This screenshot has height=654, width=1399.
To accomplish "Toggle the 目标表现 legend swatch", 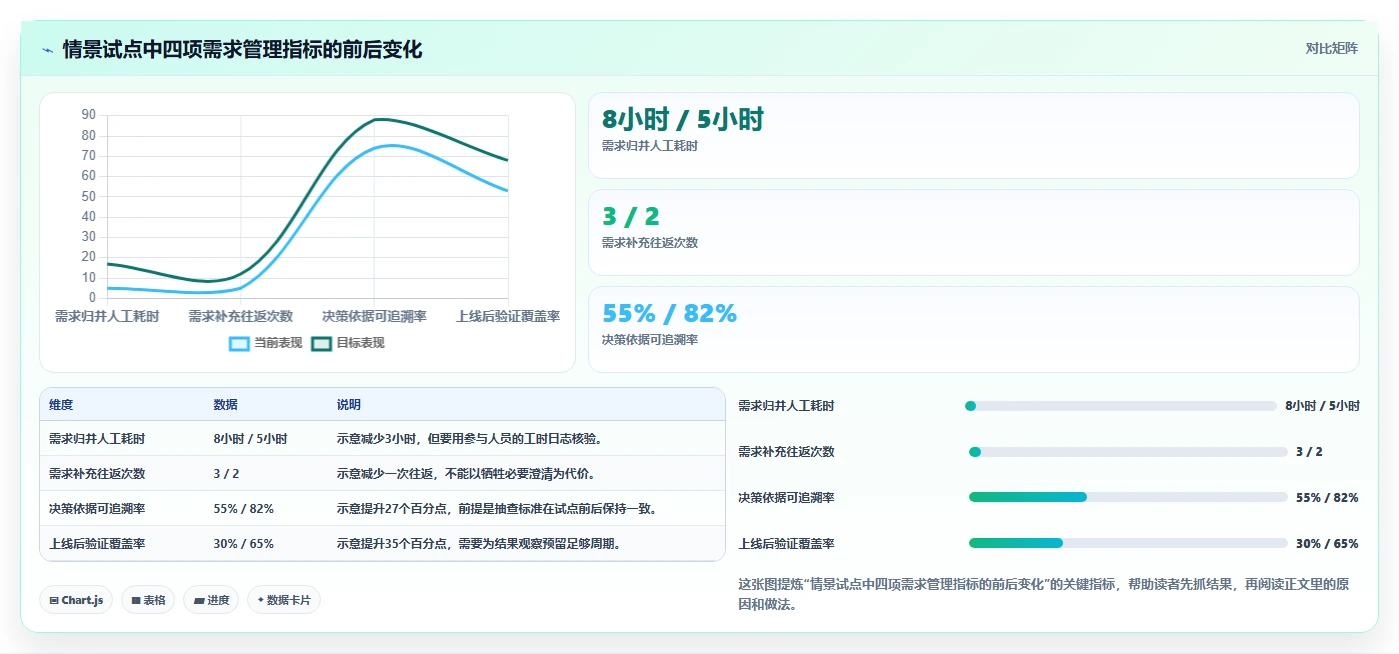I will [x=322, y=343].
